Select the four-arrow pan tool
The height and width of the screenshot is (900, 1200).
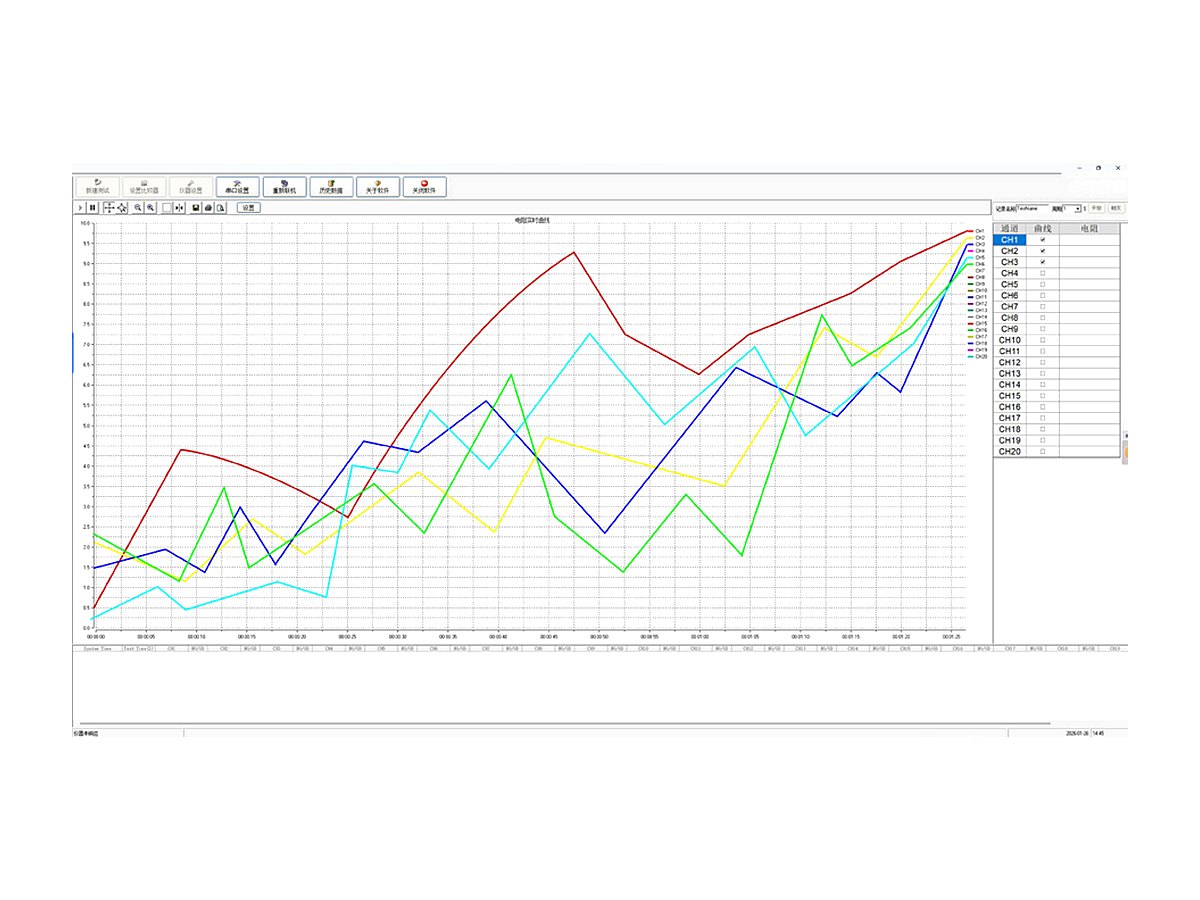click(109, 208)
